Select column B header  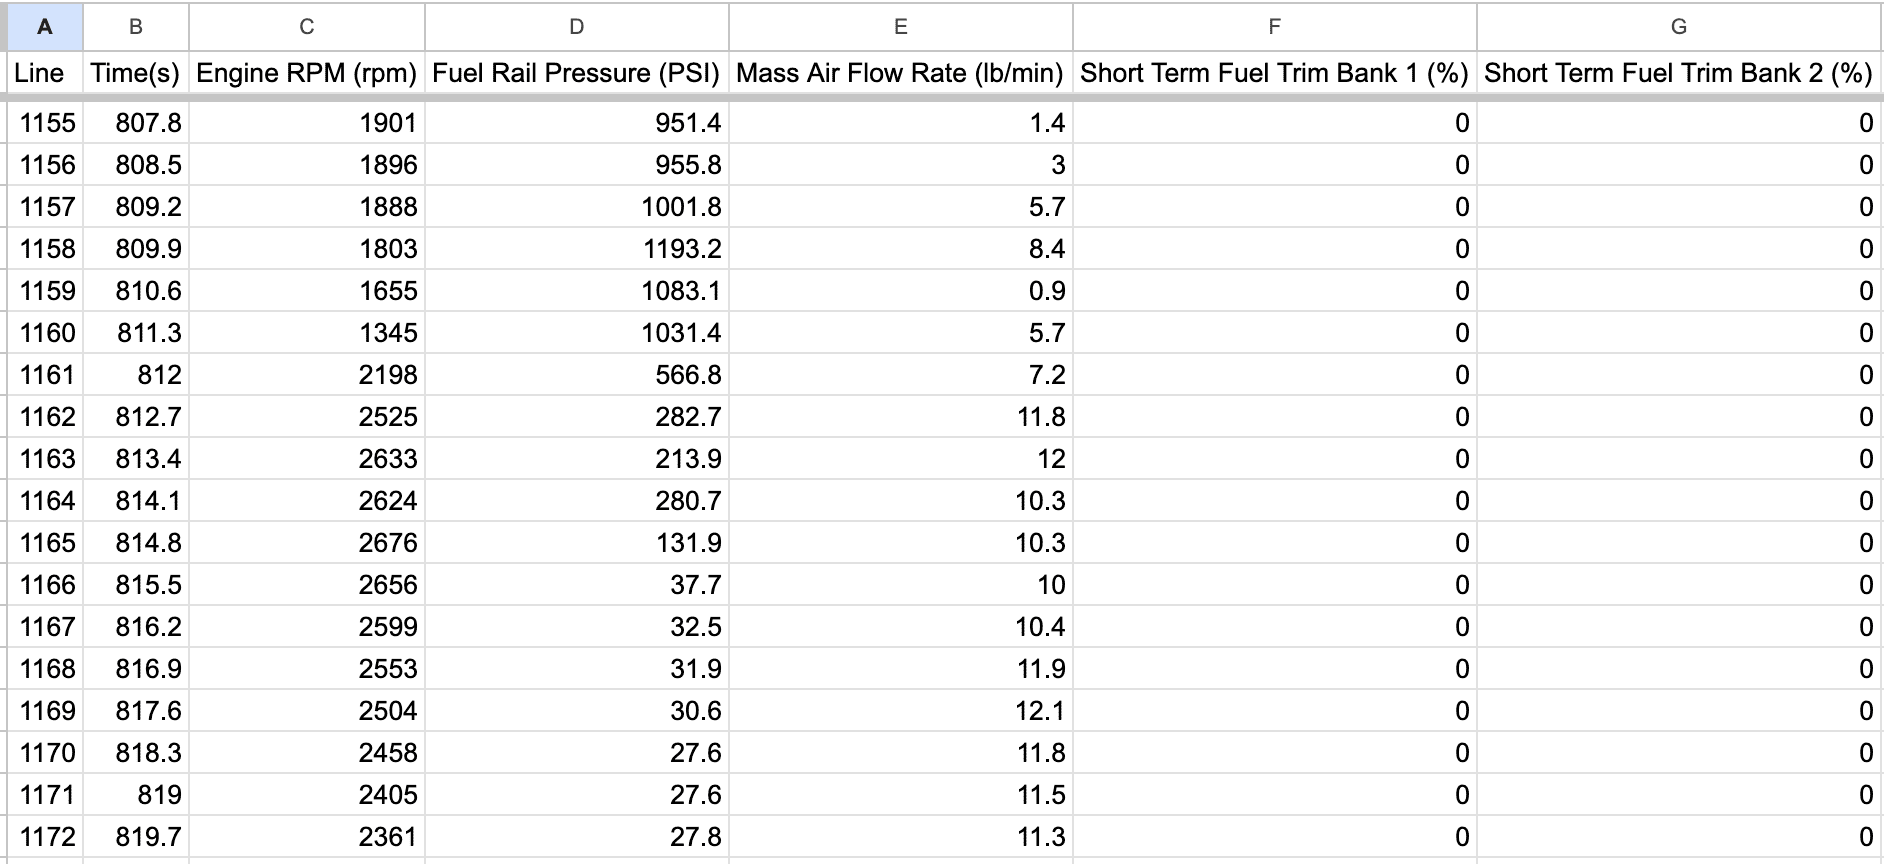tap(136, 27)
